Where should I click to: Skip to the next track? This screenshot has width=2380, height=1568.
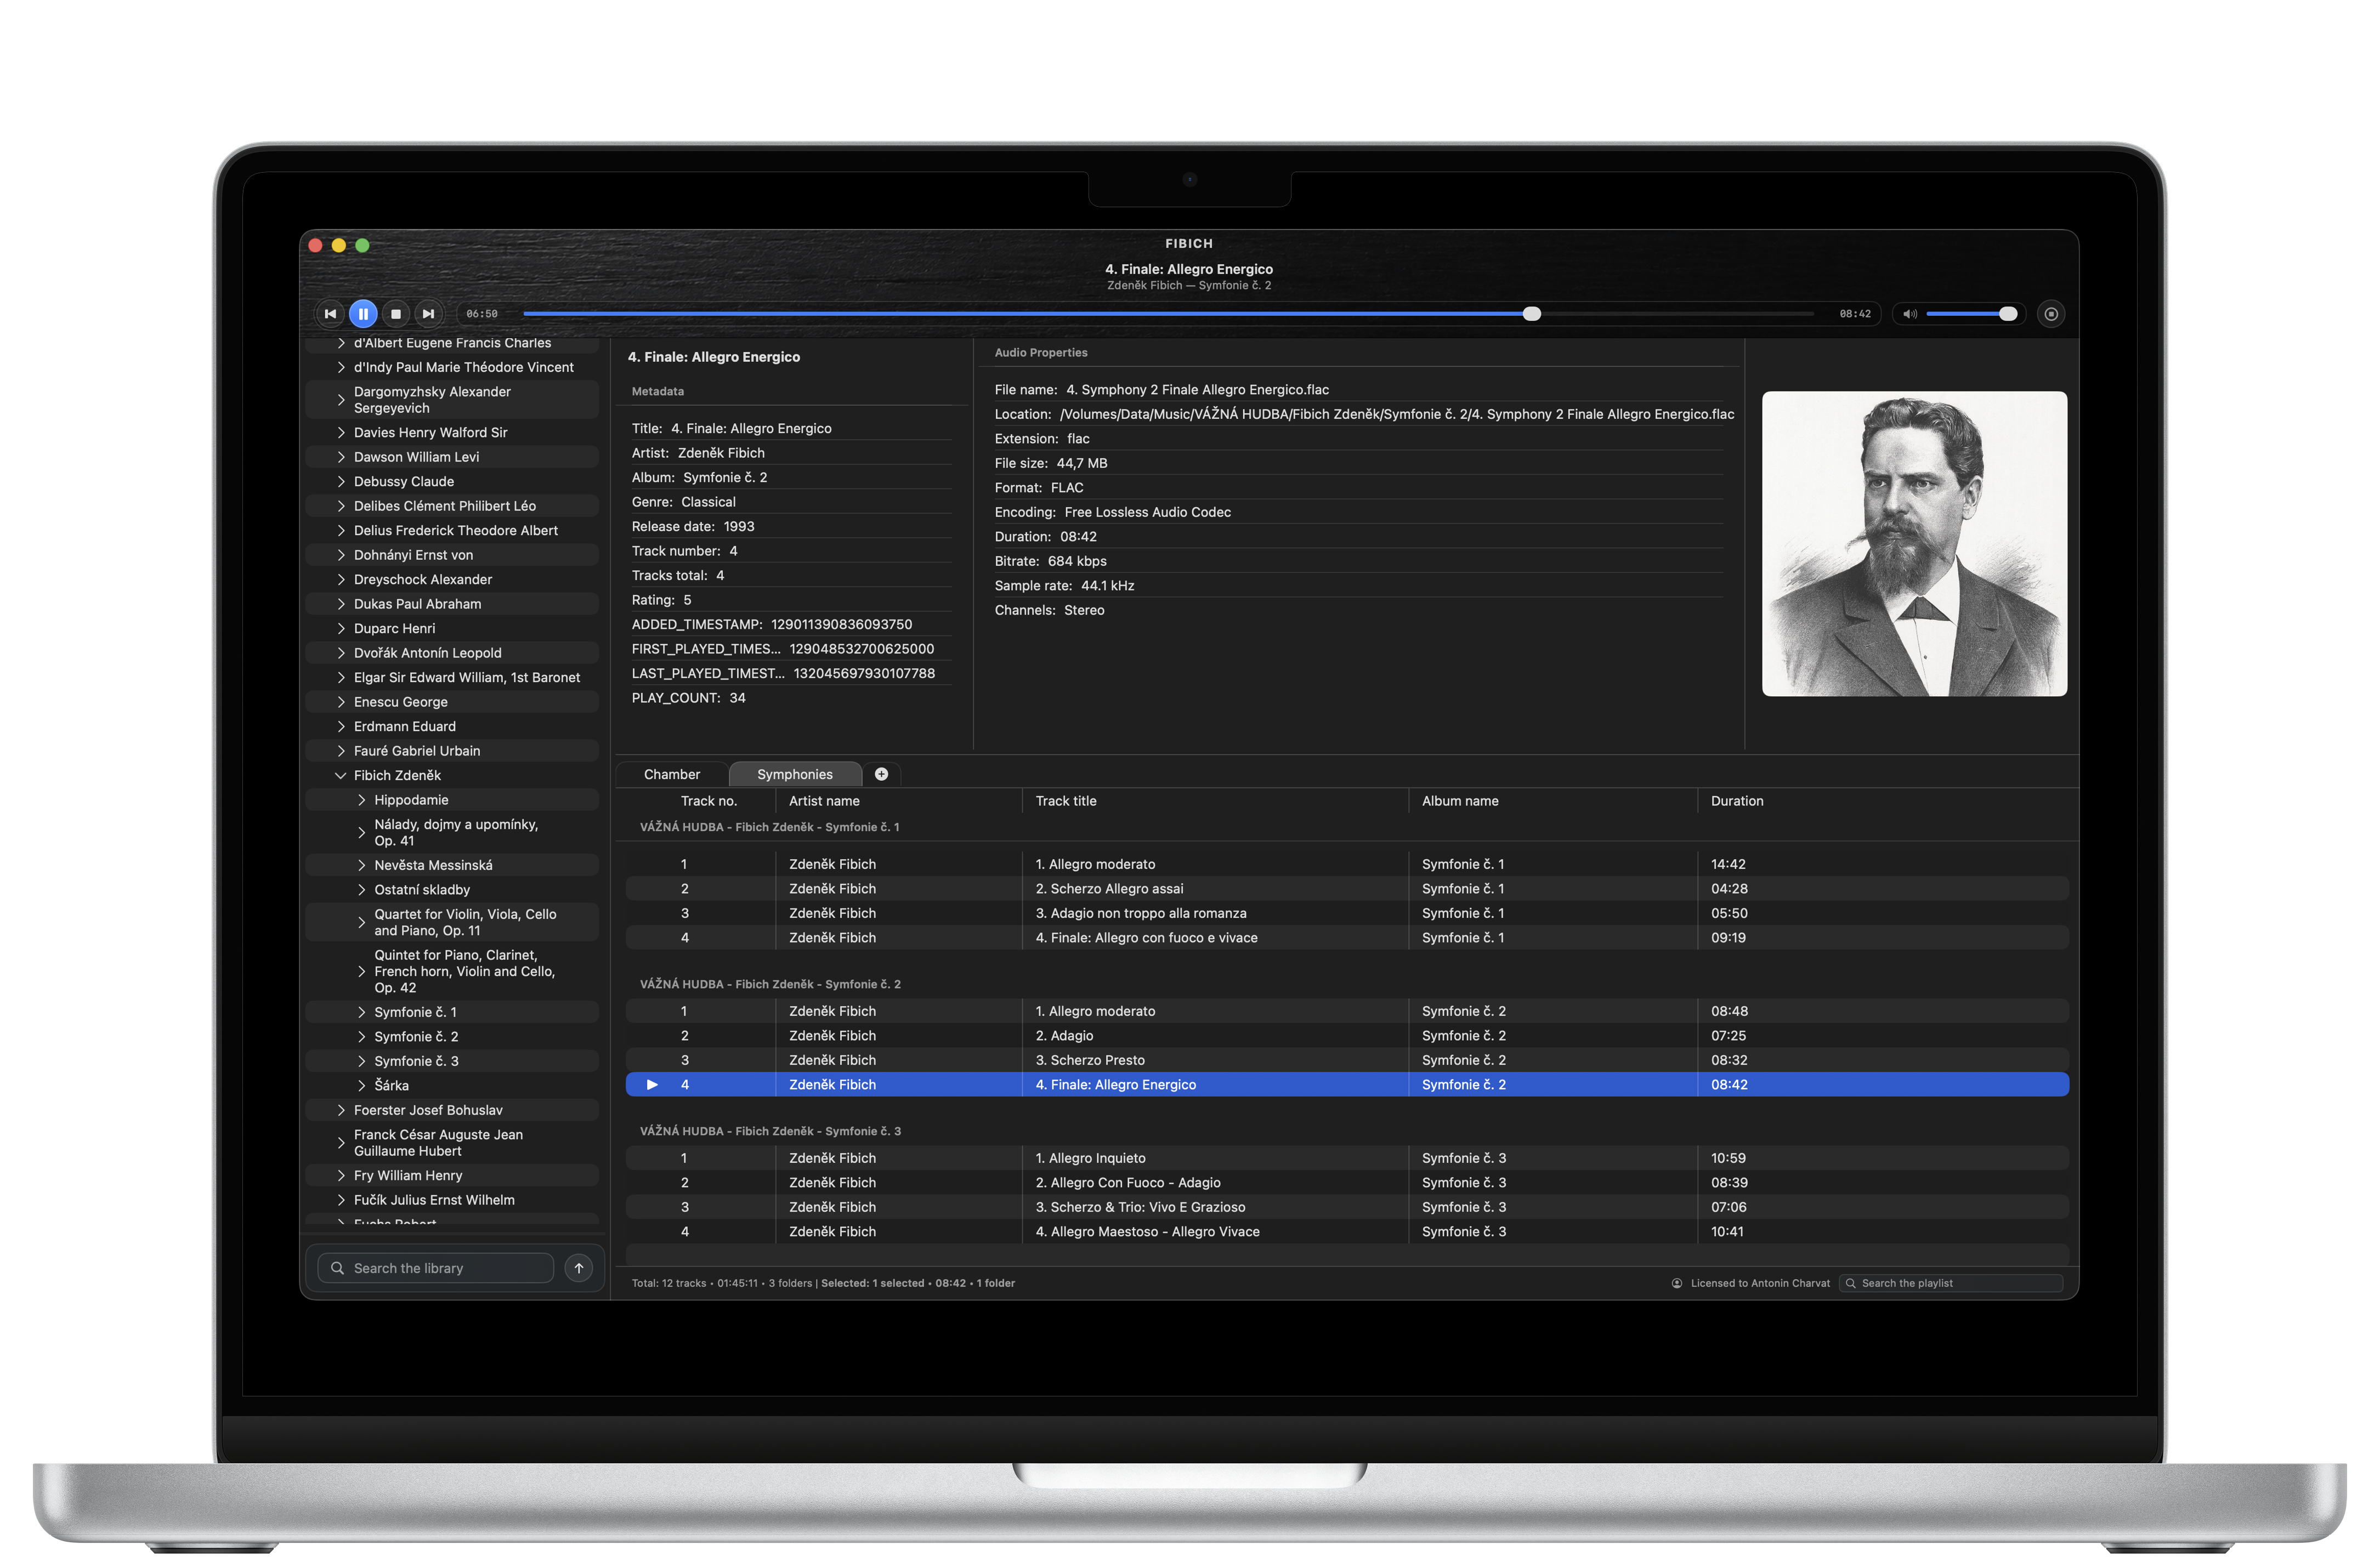[x=428, y=314]
